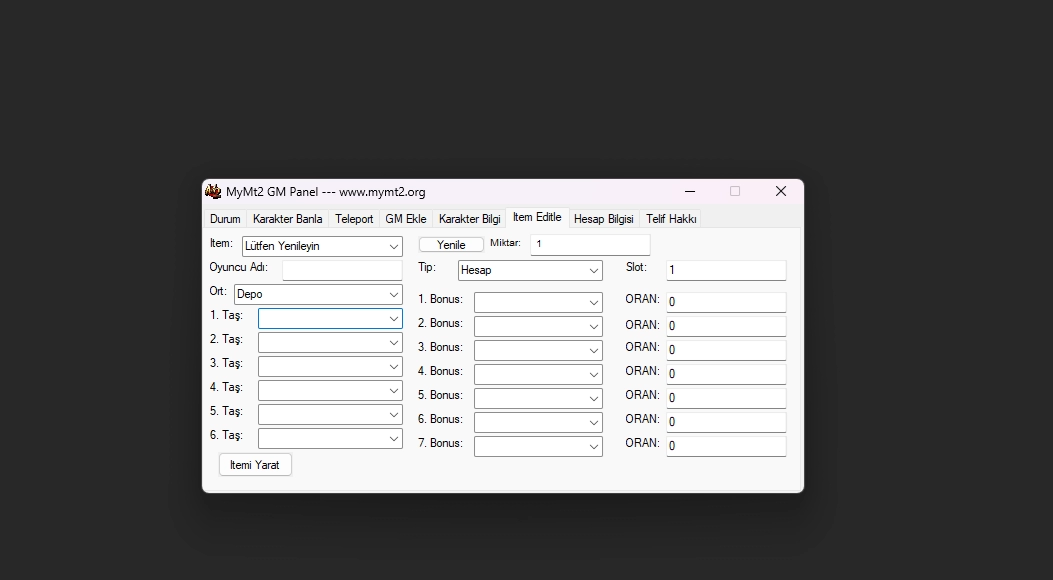Click the ORAN field for 1. Bonus
This screenshot has height=580, width=1053.
point(726,302)
